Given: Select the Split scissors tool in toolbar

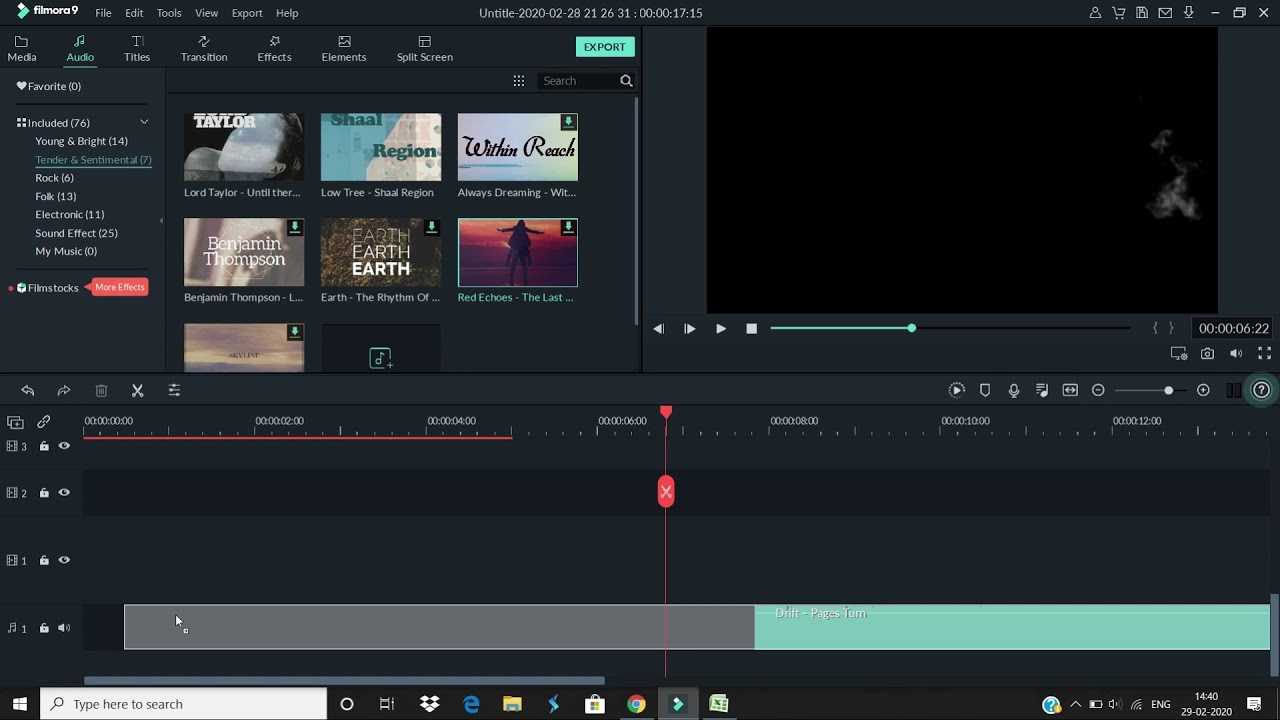Looking at the screenshot, I should click(138, 390).
